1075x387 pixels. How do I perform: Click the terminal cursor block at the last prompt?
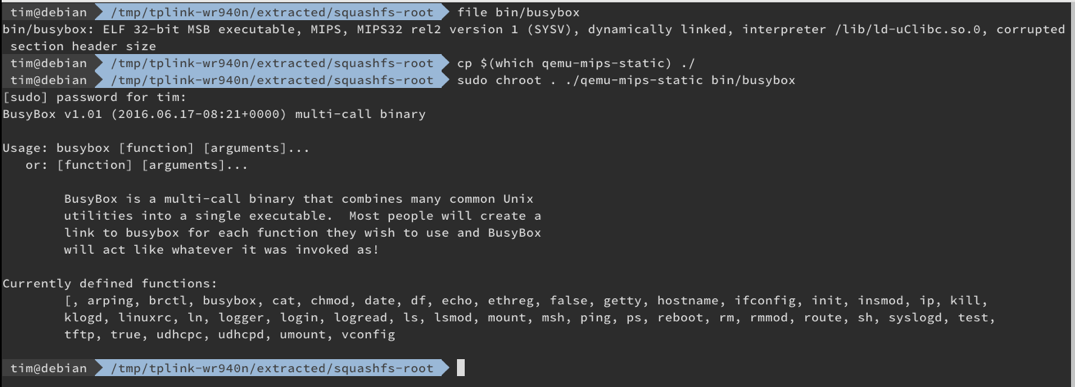(461, 368)
